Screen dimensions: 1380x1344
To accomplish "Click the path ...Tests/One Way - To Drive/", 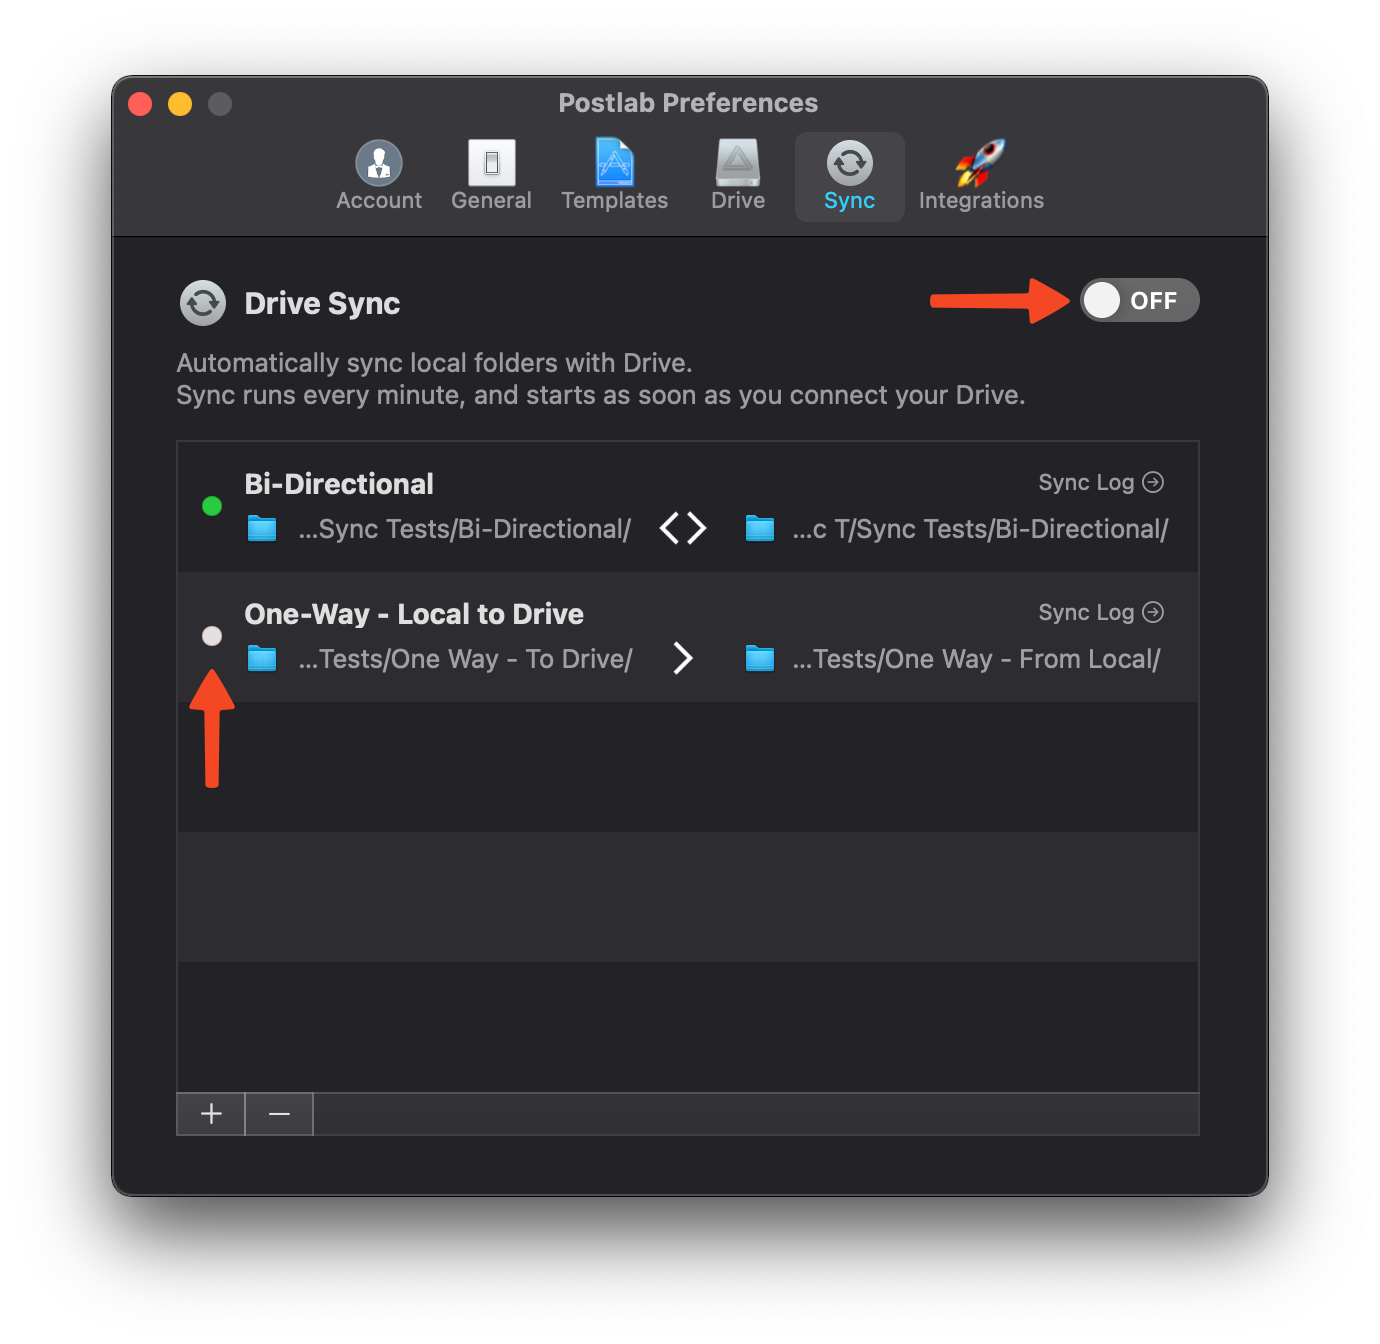I will point(466,659).
